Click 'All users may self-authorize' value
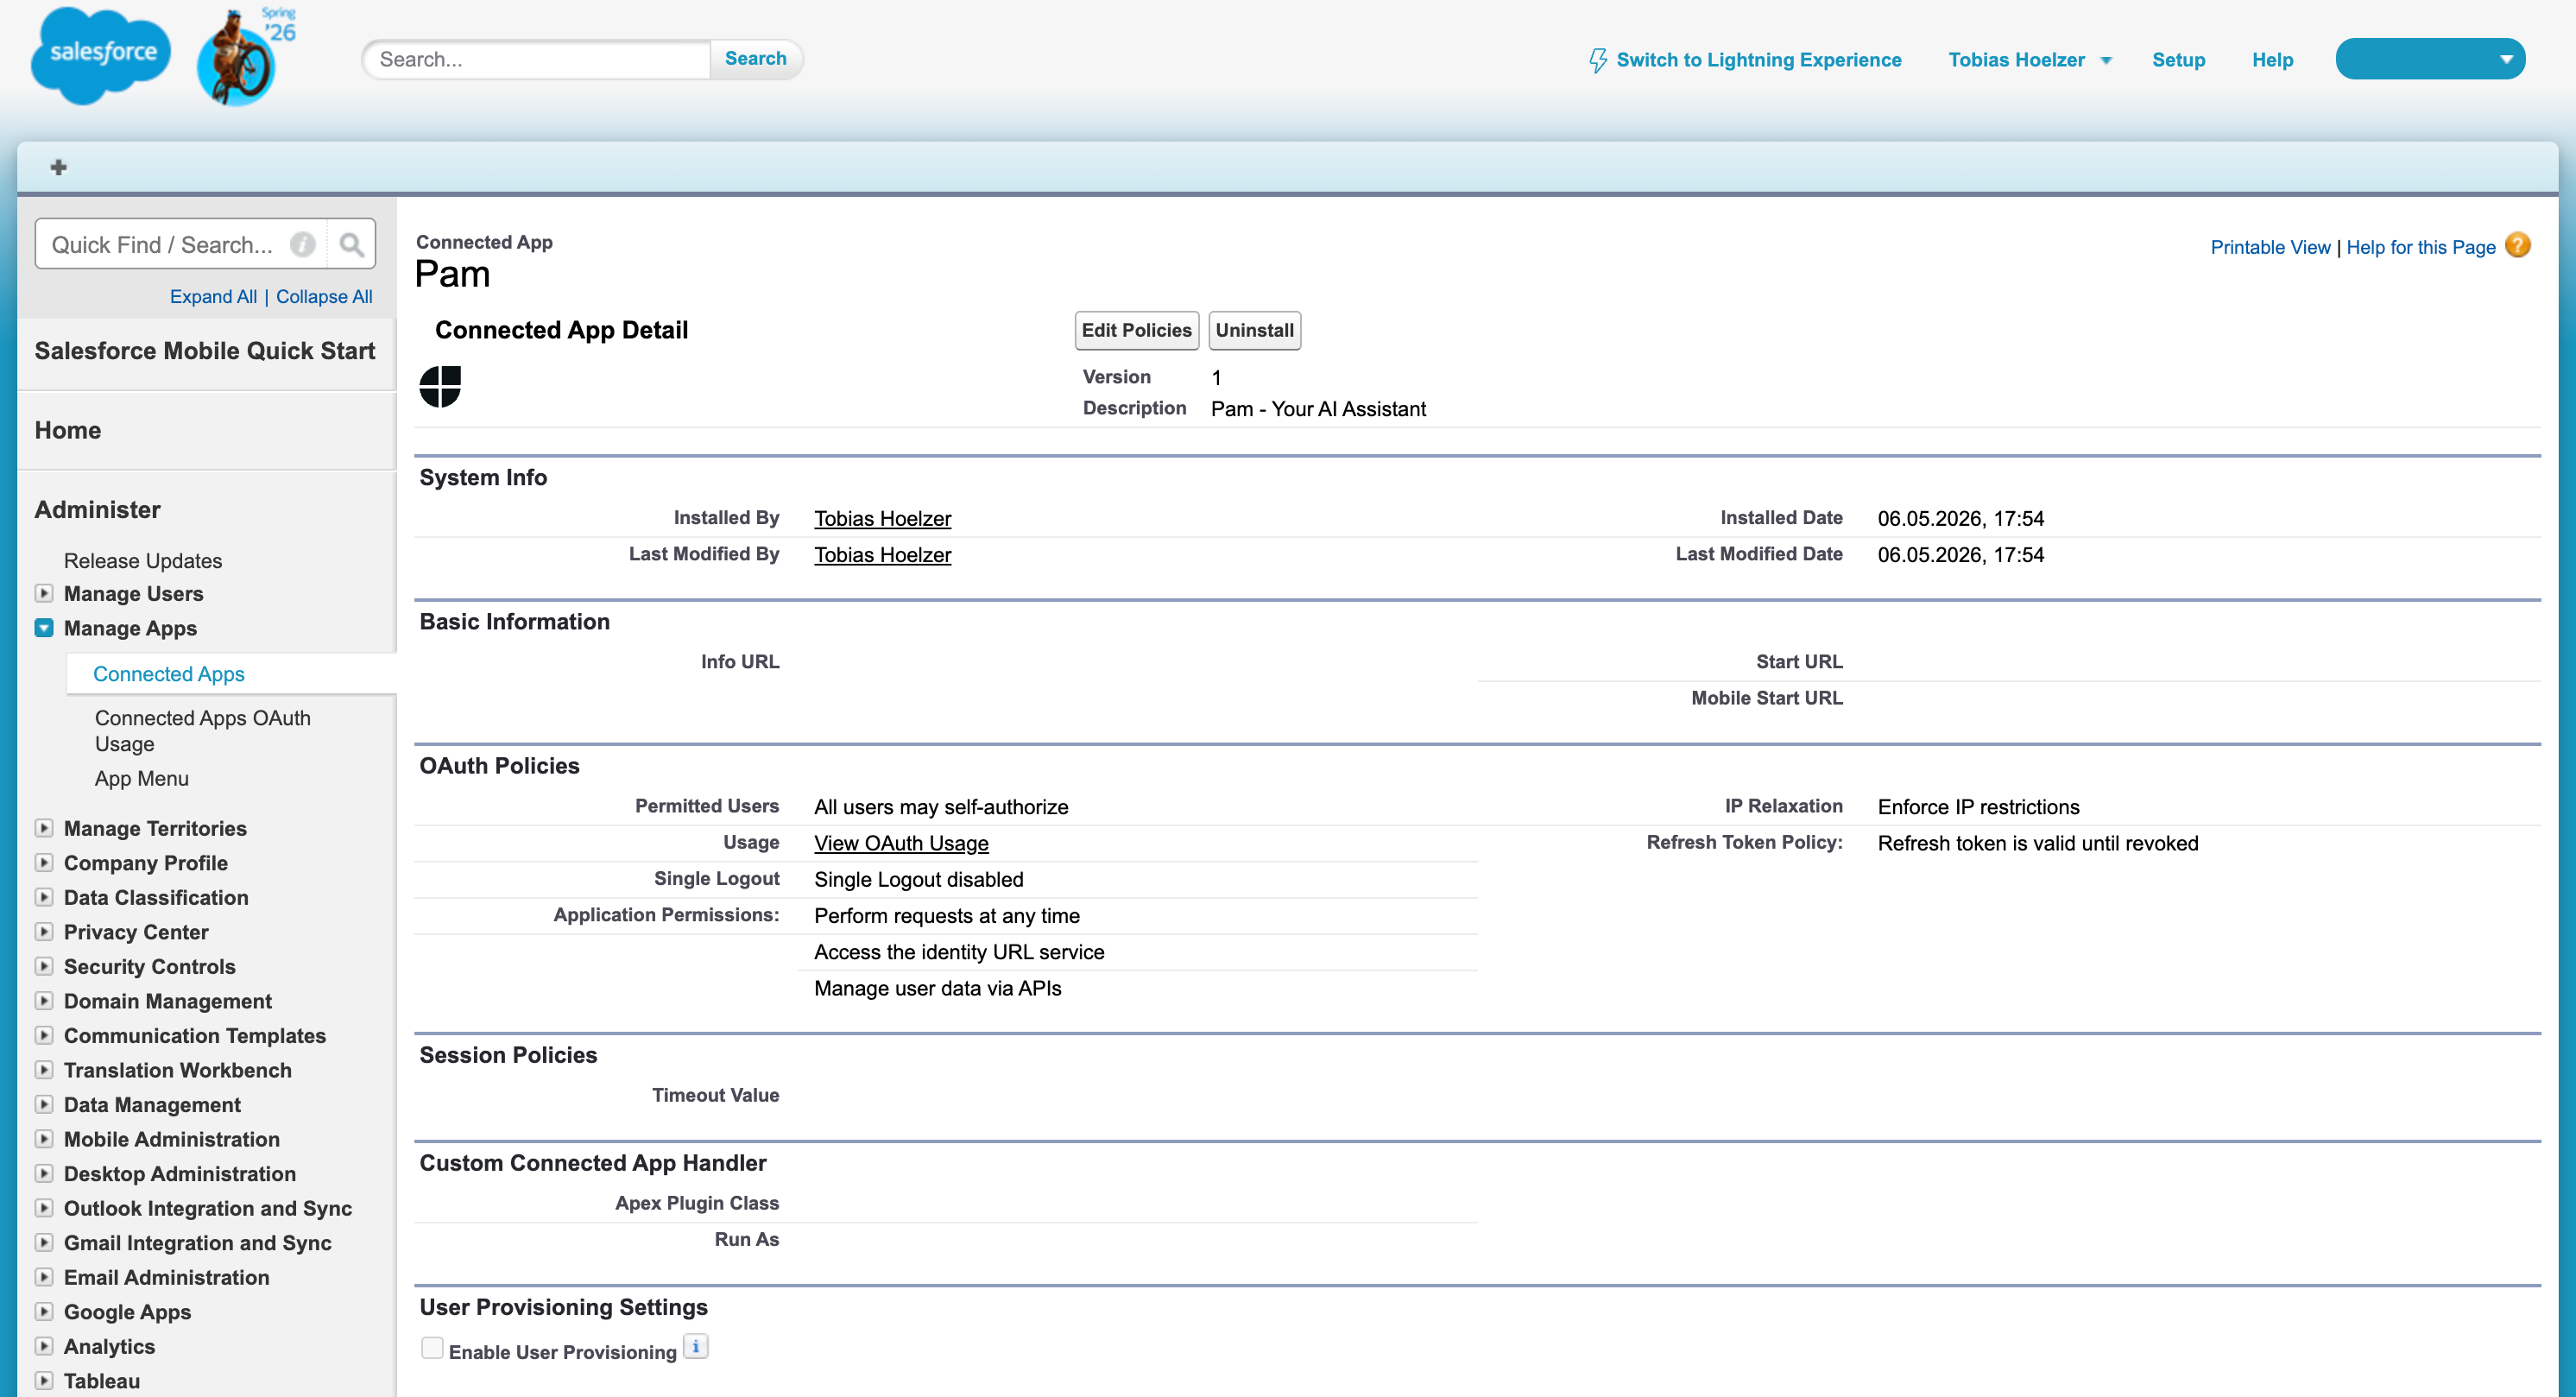The height and width of the screenshot is (1397, 2576). (941, 807)
